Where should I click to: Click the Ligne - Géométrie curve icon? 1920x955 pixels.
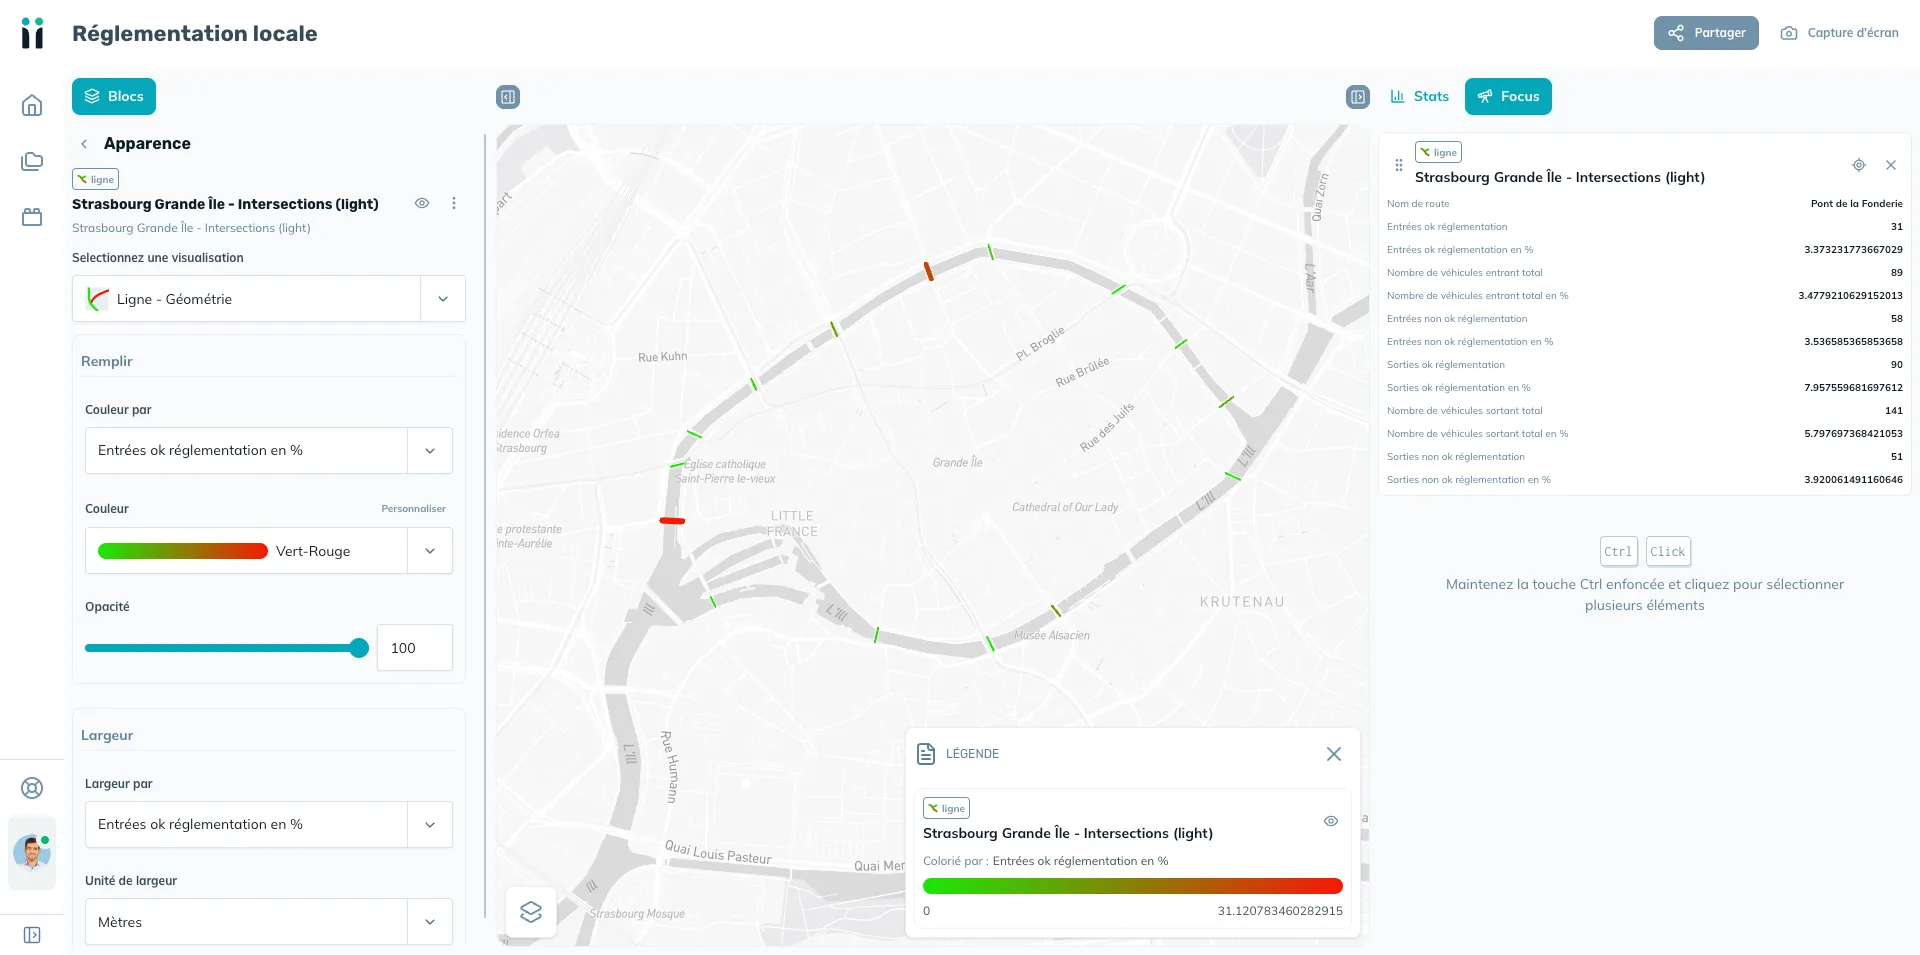pos(98,299)
